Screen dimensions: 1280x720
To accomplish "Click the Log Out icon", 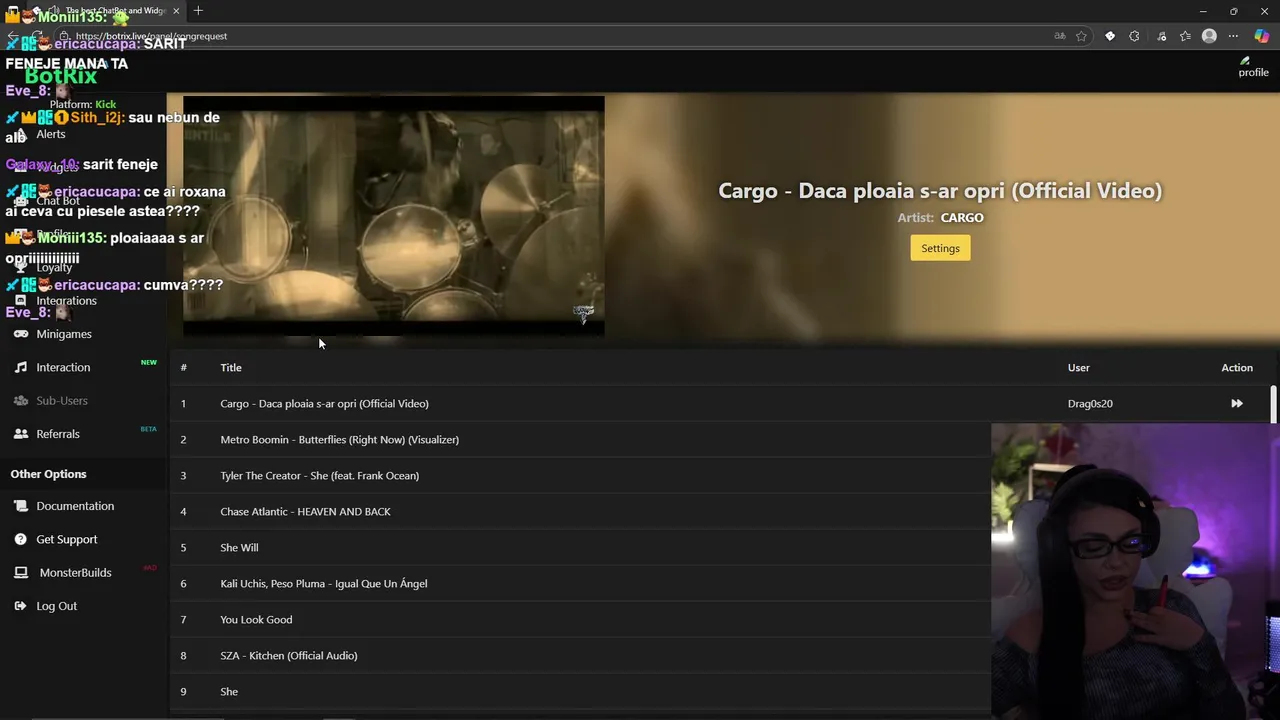I will click(x=21, y=606).
